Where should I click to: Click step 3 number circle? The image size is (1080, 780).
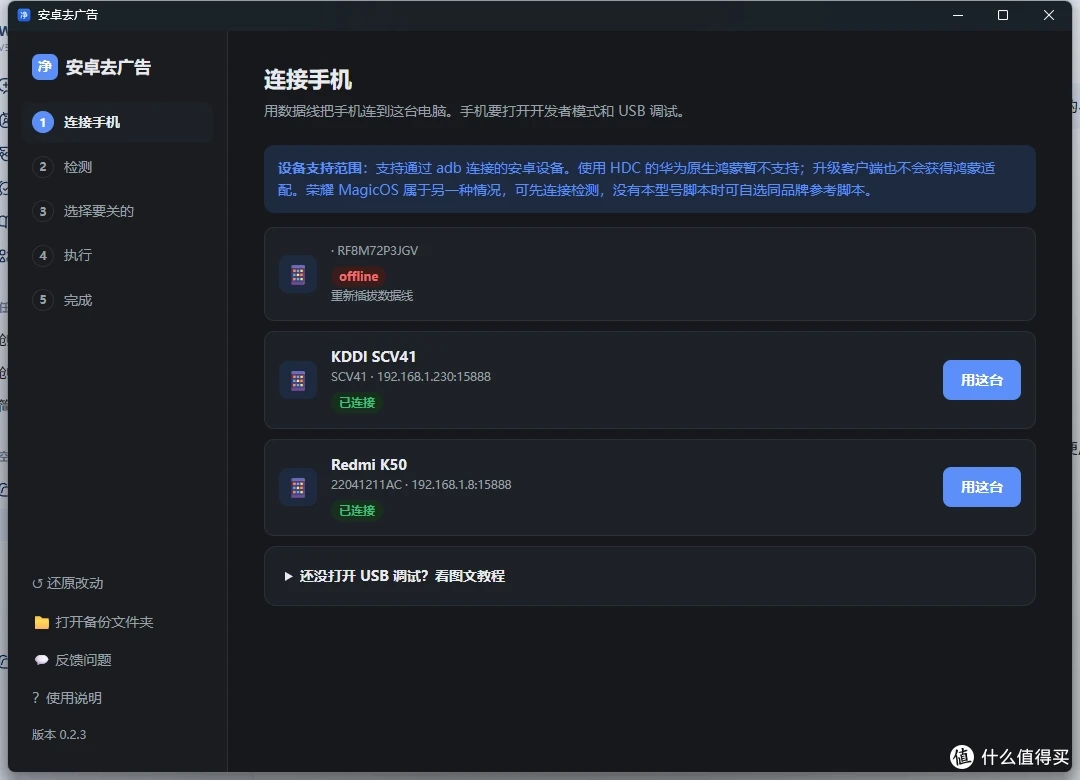(43, 211)
